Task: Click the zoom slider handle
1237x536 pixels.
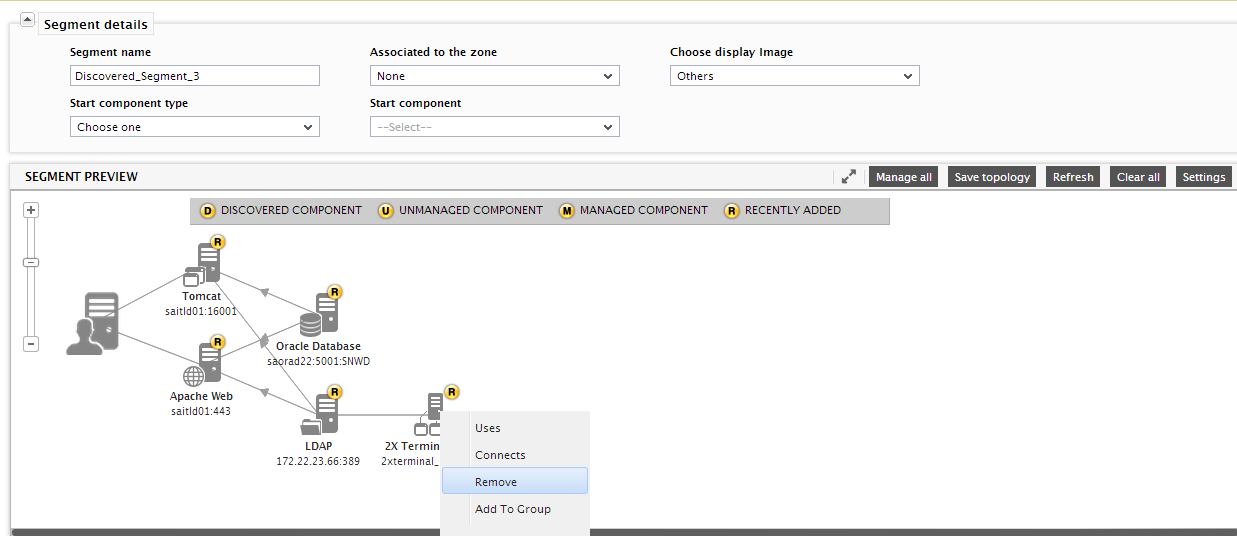Action: (x=31, y=262)
